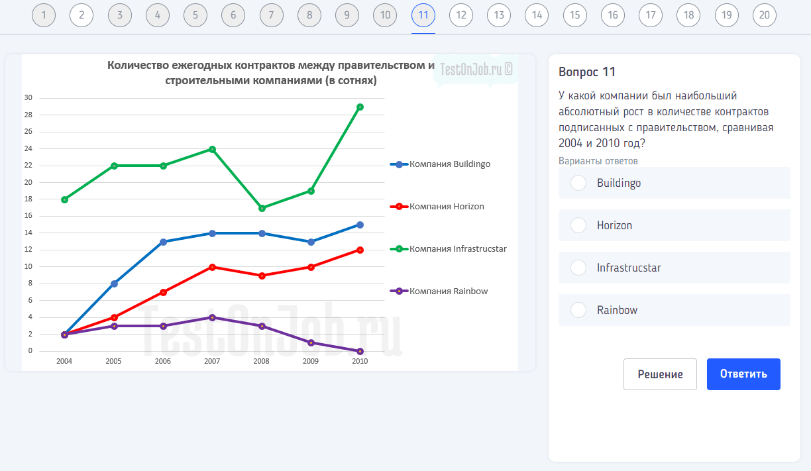
Task: Select the Buildingo radio option
Action: point(578,183)
